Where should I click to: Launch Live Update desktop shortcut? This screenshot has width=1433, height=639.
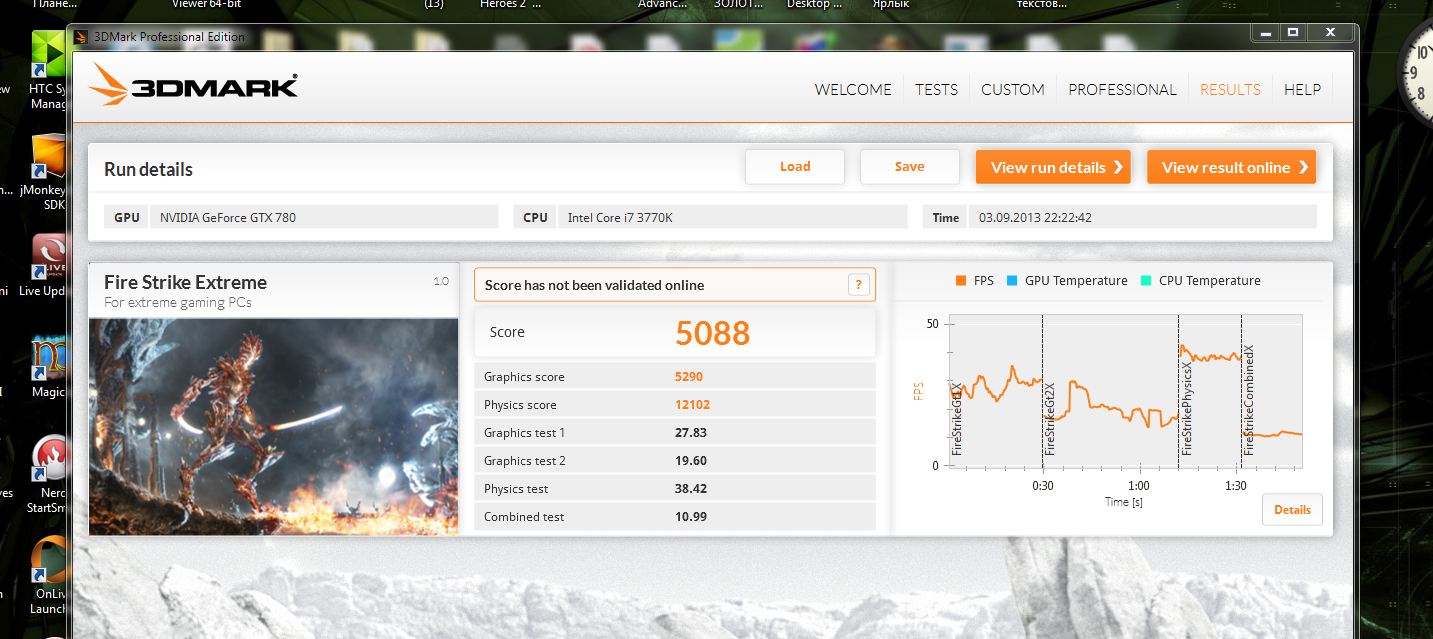coord(48,258)
